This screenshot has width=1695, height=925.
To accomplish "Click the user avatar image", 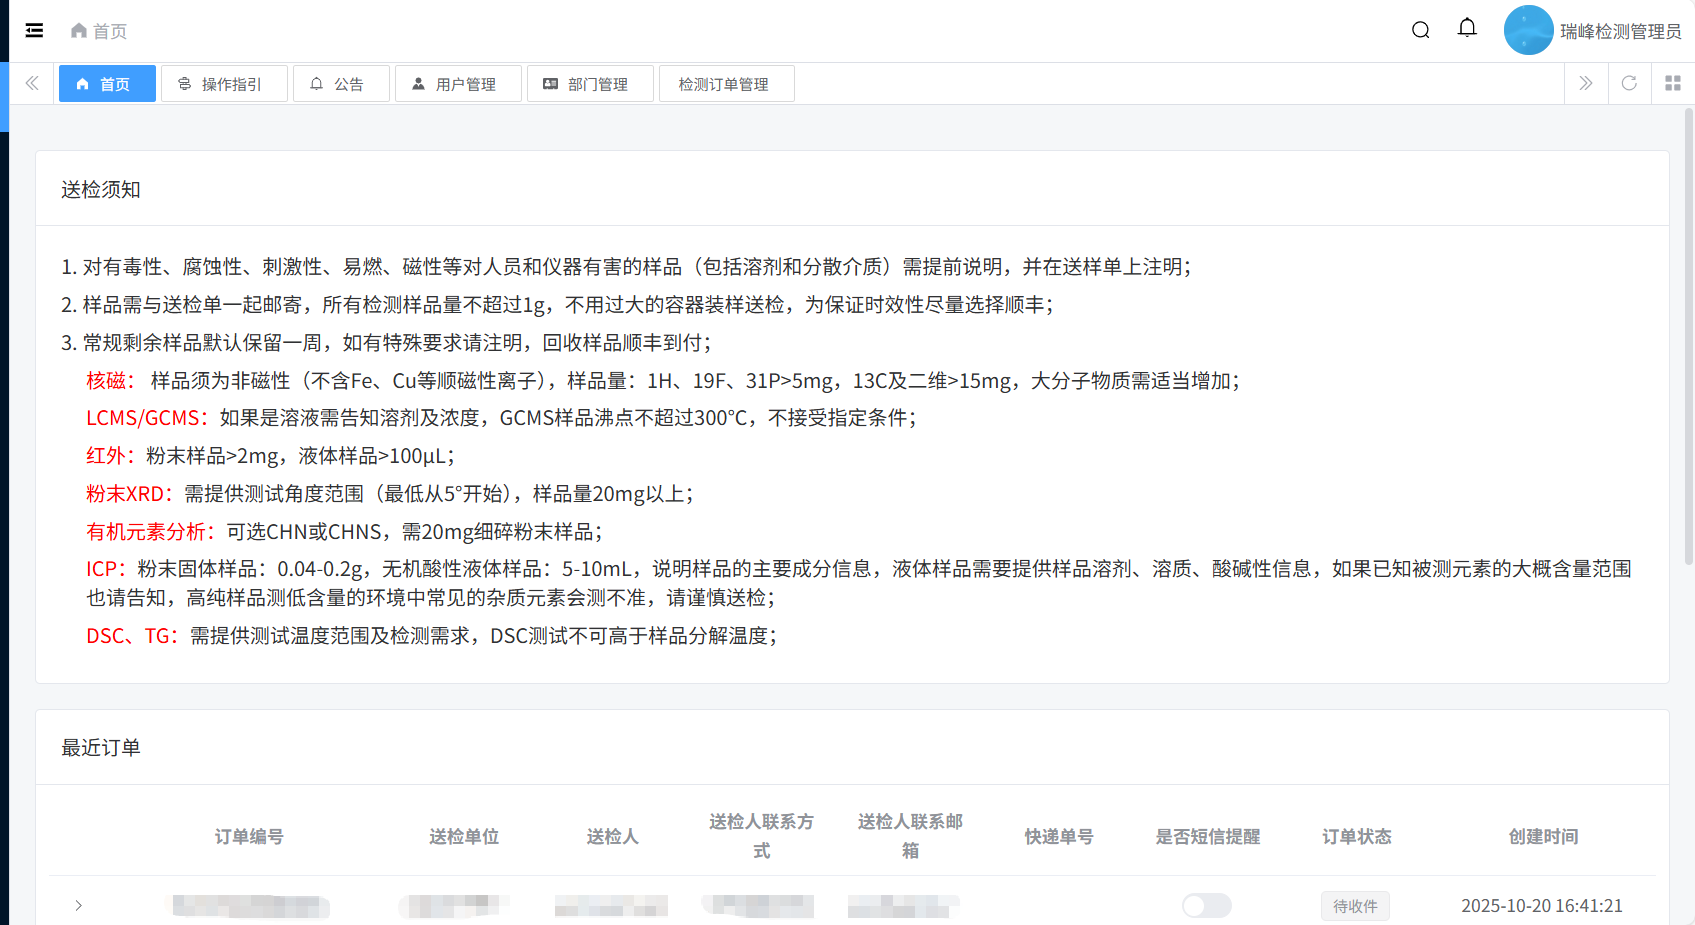I will click(x=1528, y=31).
